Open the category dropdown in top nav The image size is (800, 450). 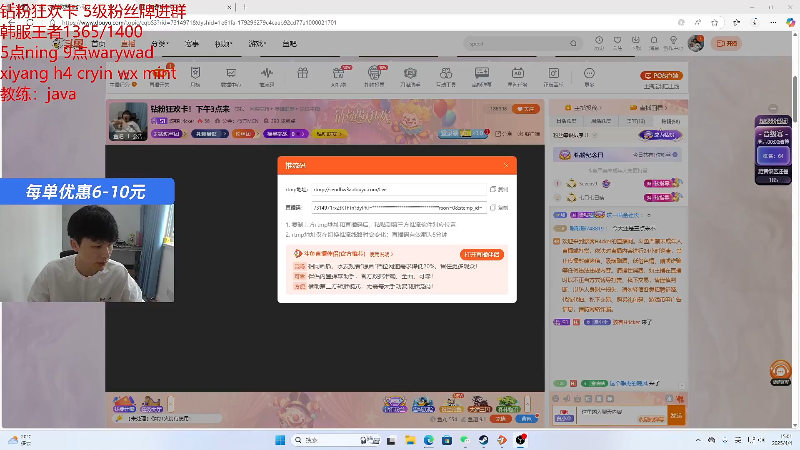point(160,43)
